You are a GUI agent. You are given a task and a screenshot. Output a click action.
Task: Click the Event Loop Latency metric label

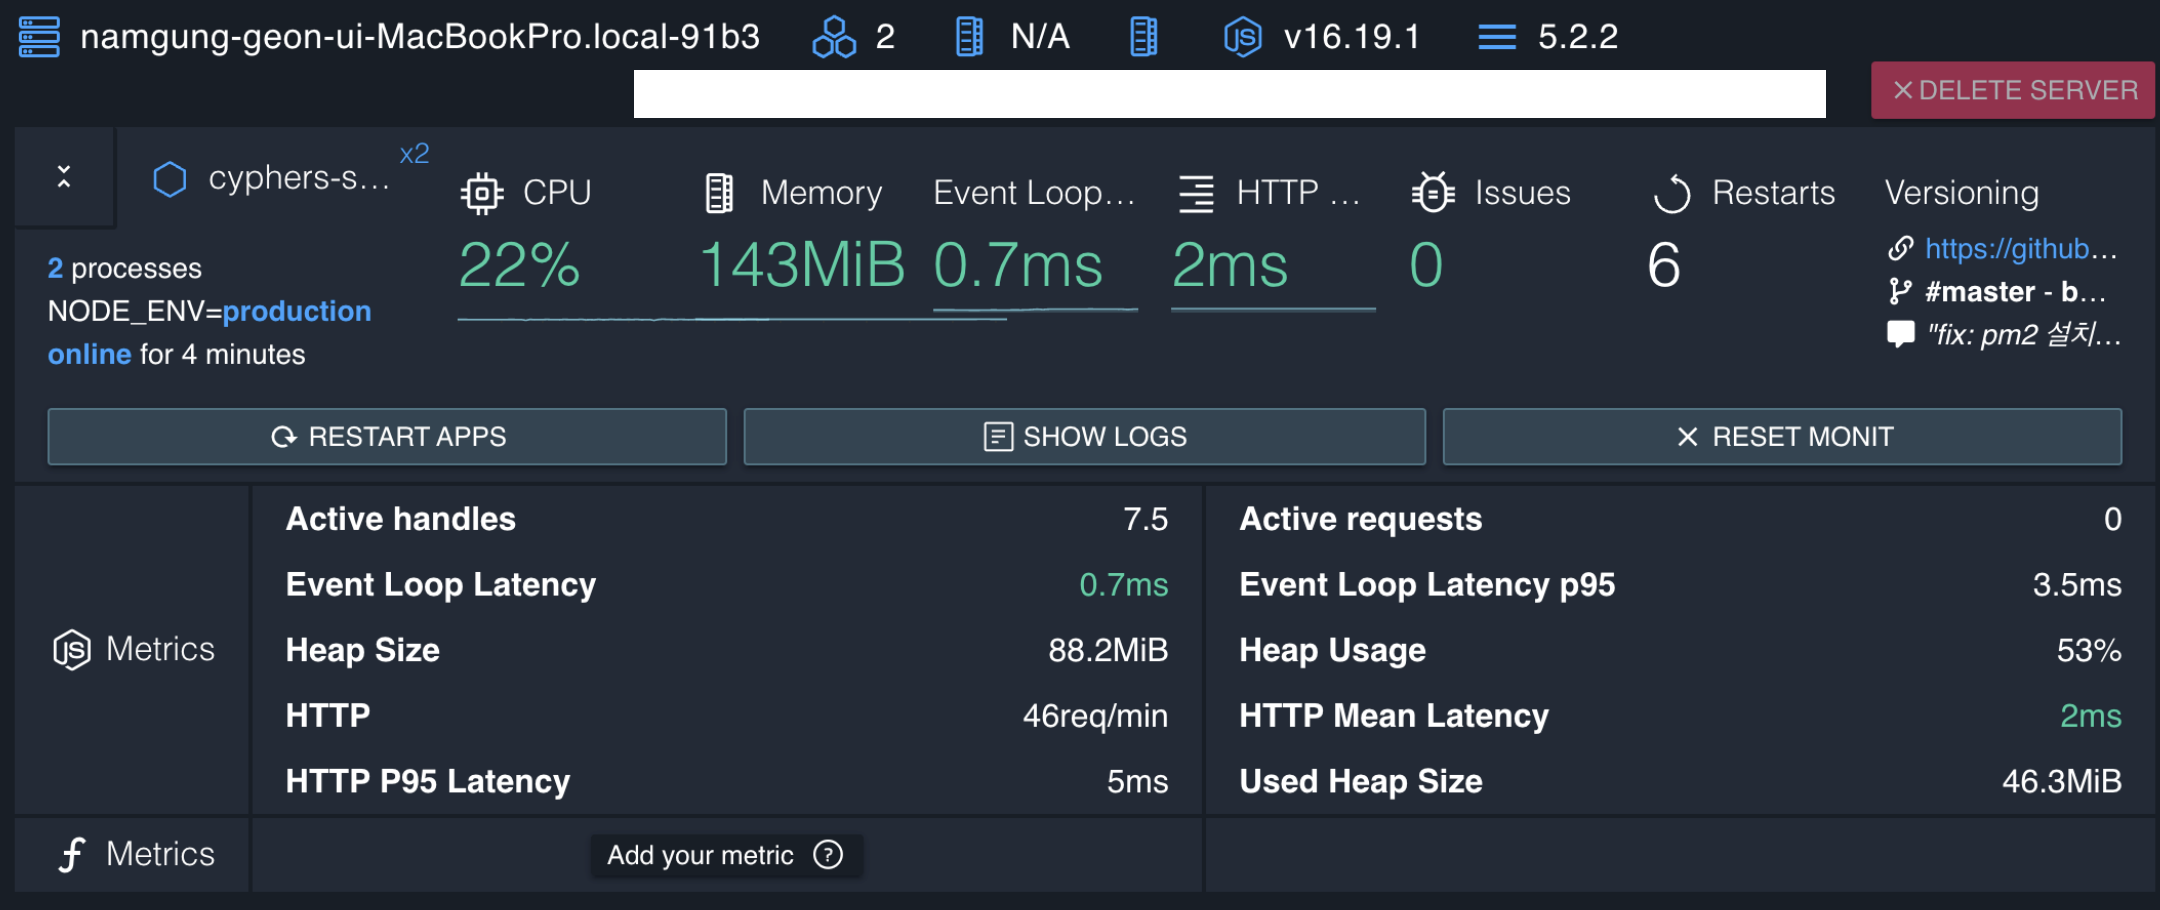coord(441,585)
